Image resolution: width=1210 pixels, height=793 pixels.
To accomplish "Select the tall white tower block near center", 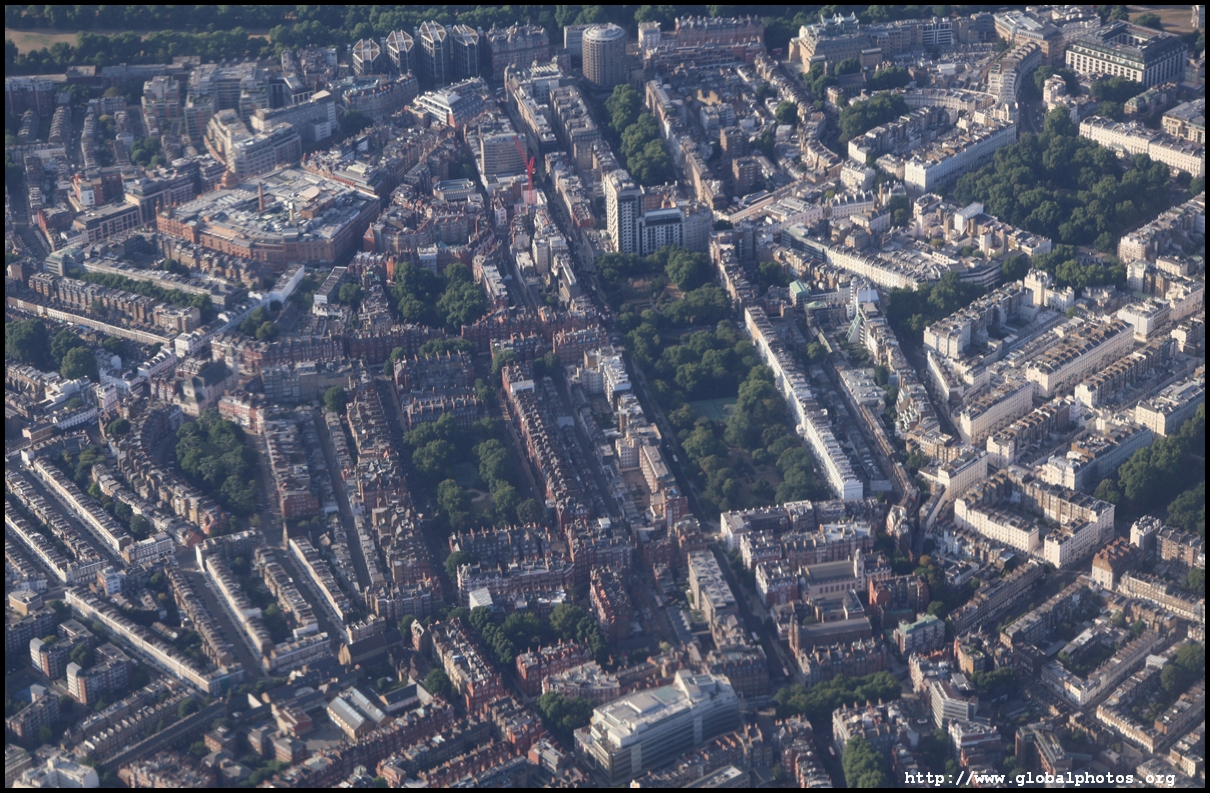I will (x=623, y=211).
